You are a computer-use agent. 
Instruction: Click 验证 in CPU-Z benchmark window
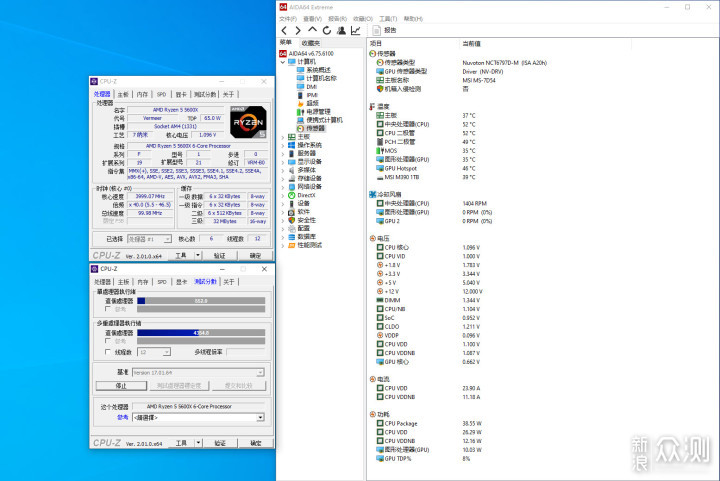[220, 443]
